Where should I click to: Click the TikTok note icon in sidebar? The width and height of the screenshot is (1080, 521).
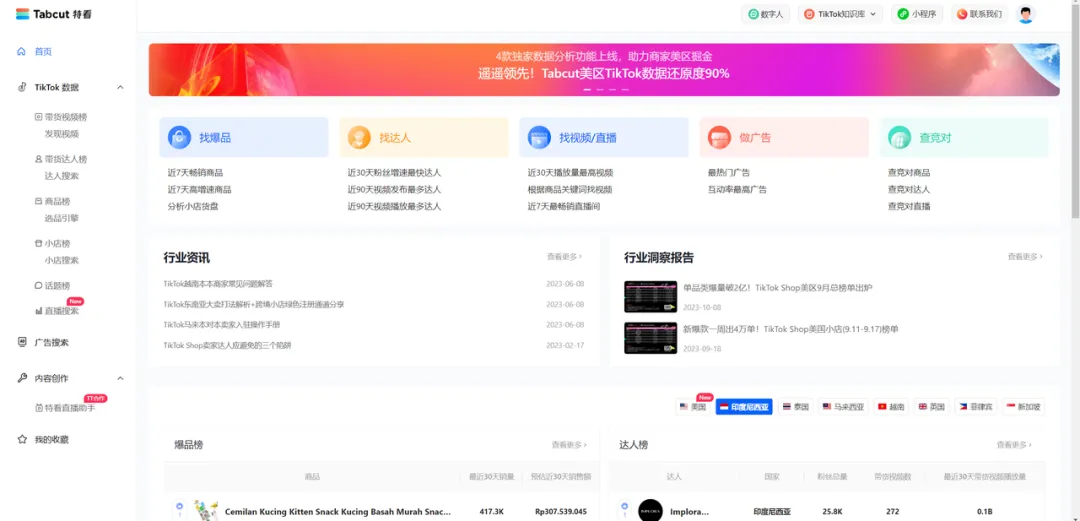point(22,88)
